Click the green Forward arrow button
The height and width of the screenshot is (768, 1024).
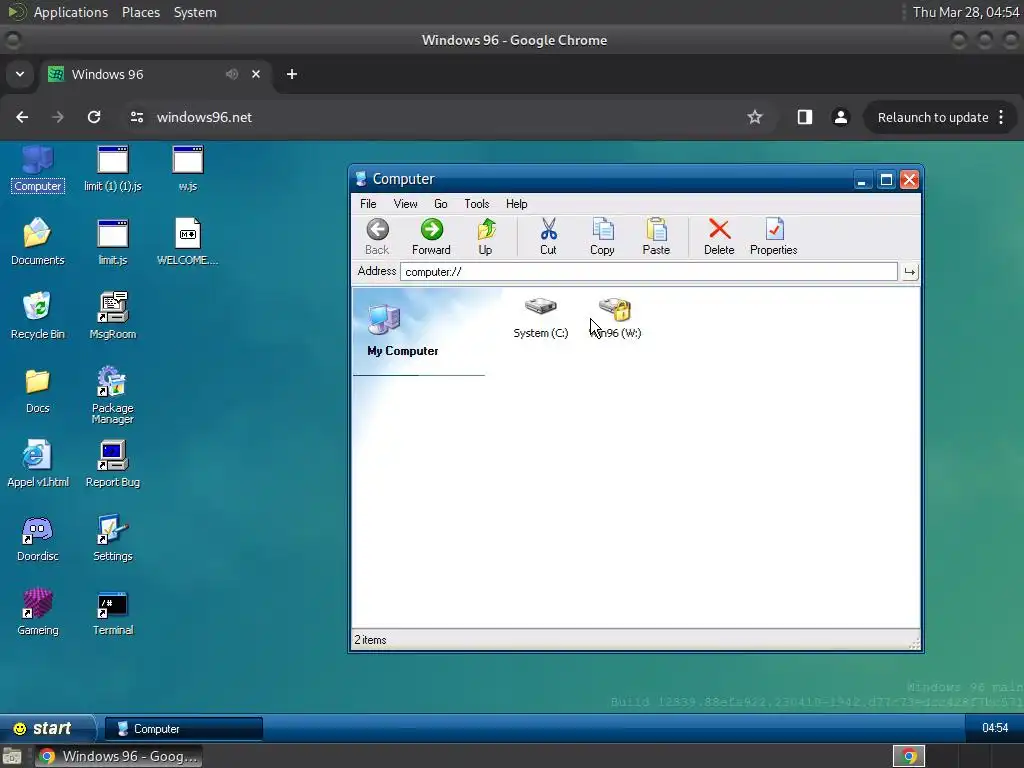[x=431, y=236]
